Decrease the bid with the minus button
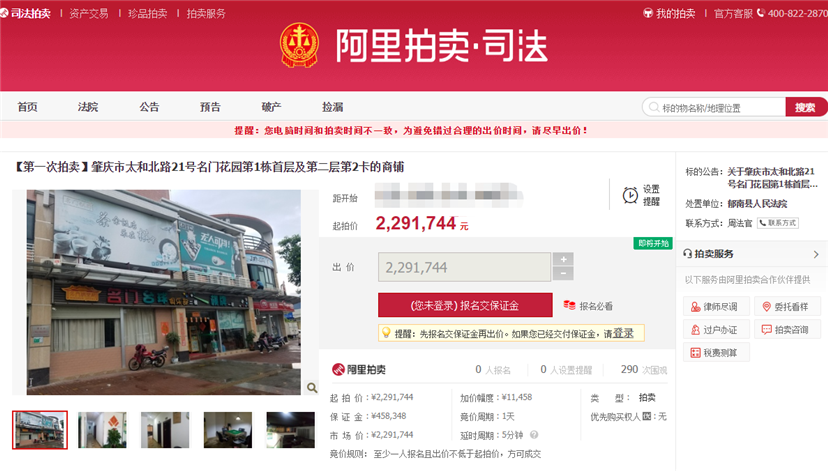Image resolution: width=828 pixels, height=471 pixels. 563,274
